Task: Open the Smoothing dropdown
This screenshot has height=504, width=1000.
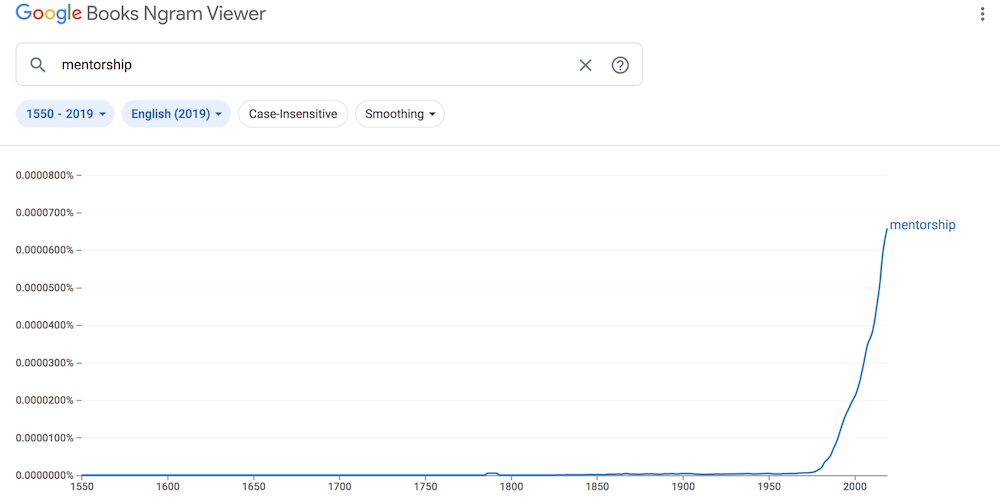Action: pyautogui.click(x=400, y=114)
